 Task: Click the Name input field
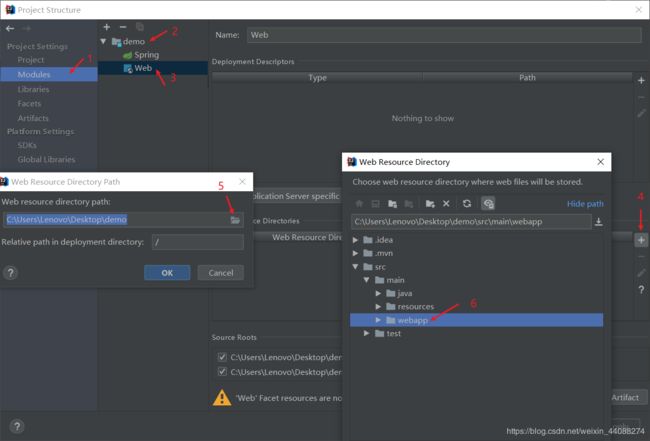[x=444, y=35]
